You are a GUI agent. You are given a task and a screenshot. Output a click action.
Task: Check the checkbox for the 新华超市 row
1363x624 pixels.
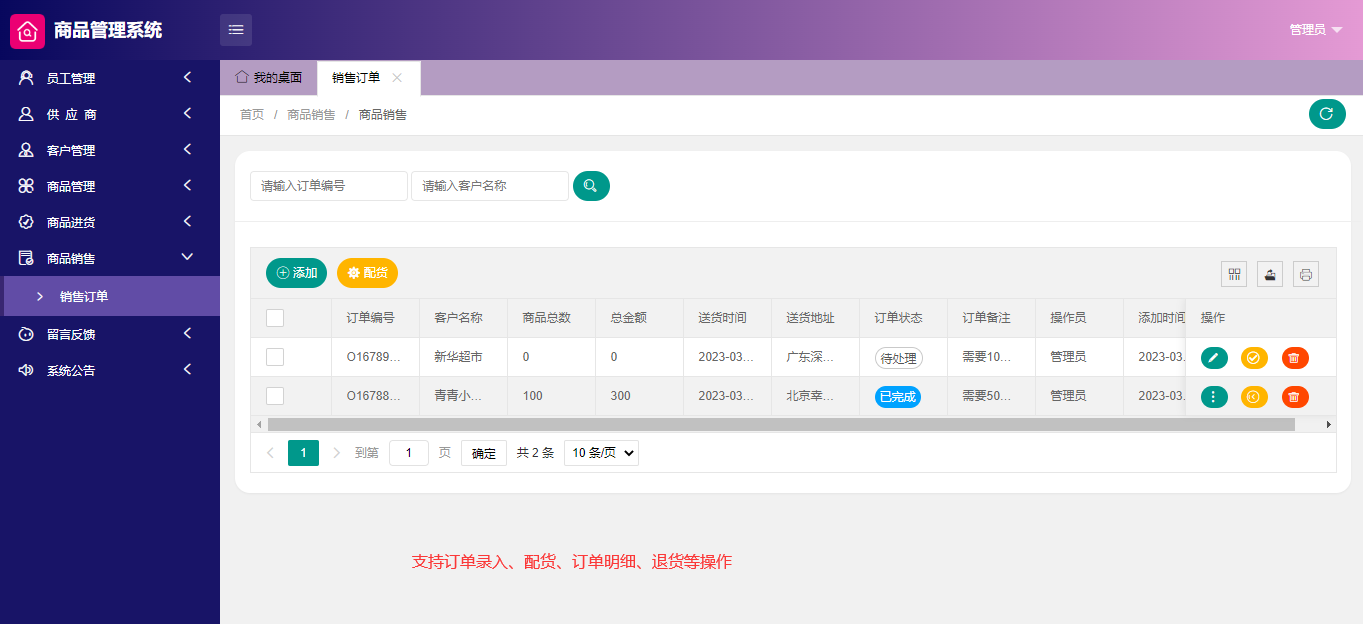coord(275,357)
